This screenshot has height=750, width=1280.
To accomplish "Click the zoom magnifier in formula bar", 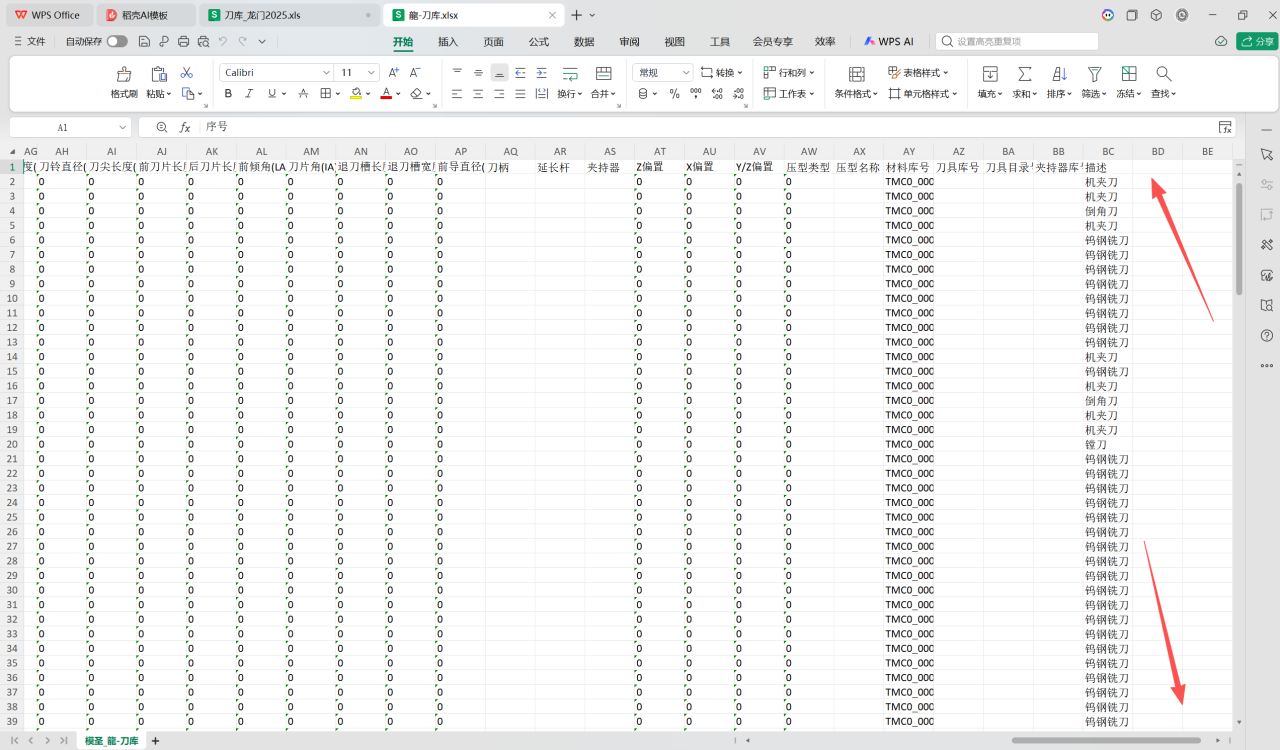I will tap(162, 127).
